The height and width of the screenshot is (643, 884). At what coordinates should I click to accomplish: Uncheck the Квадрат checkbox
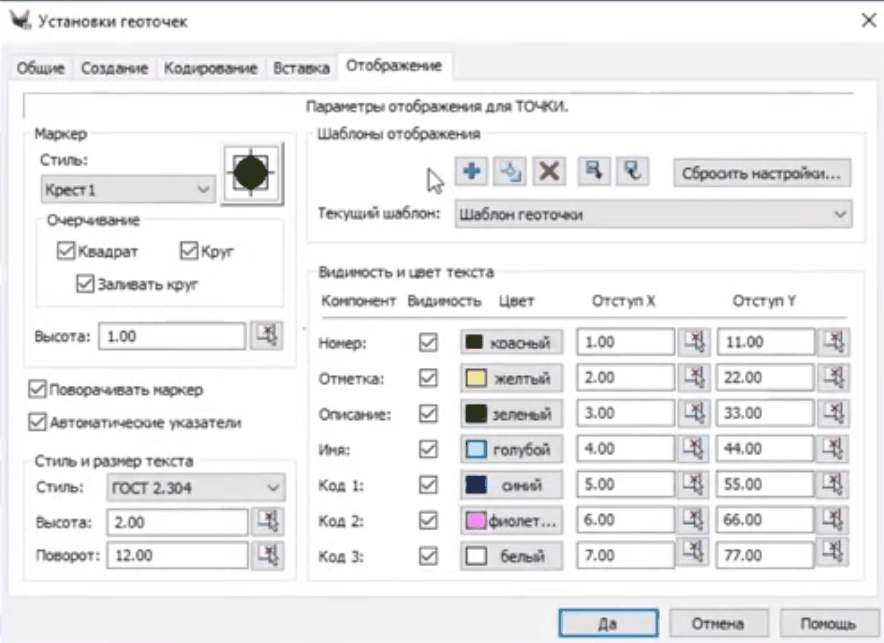[x=66, y=251]
